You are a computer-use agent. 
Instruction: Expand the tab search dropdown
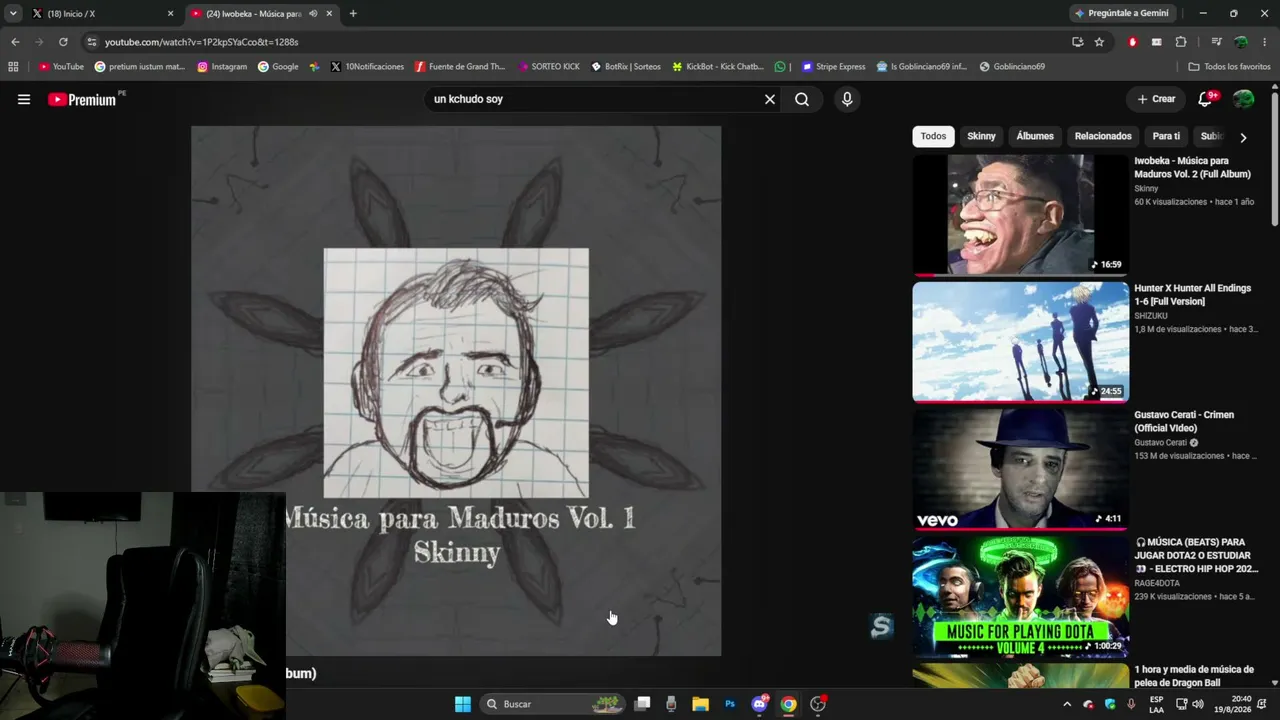(13, 13)
